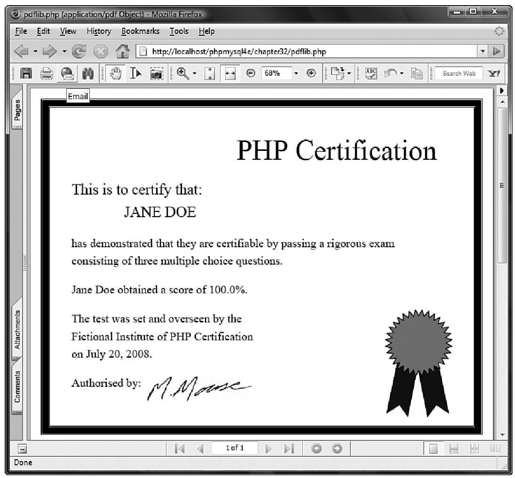
Task: Open the File menu
Action: [x=21, y=31]
